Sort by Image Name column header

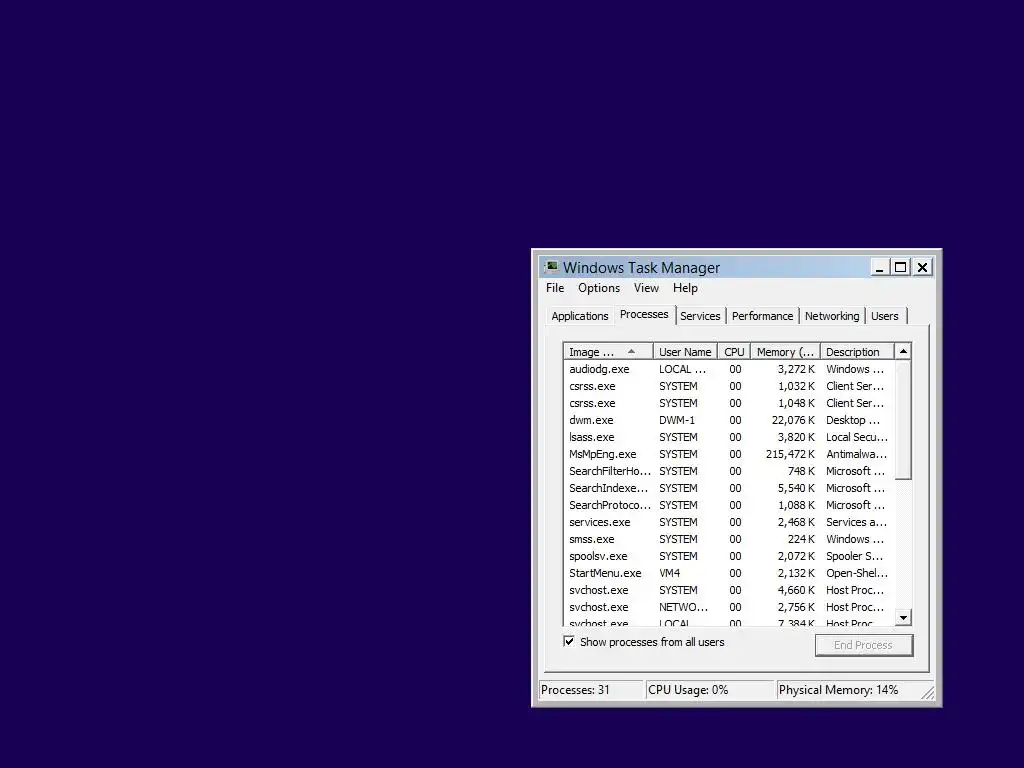pos(608,352)
